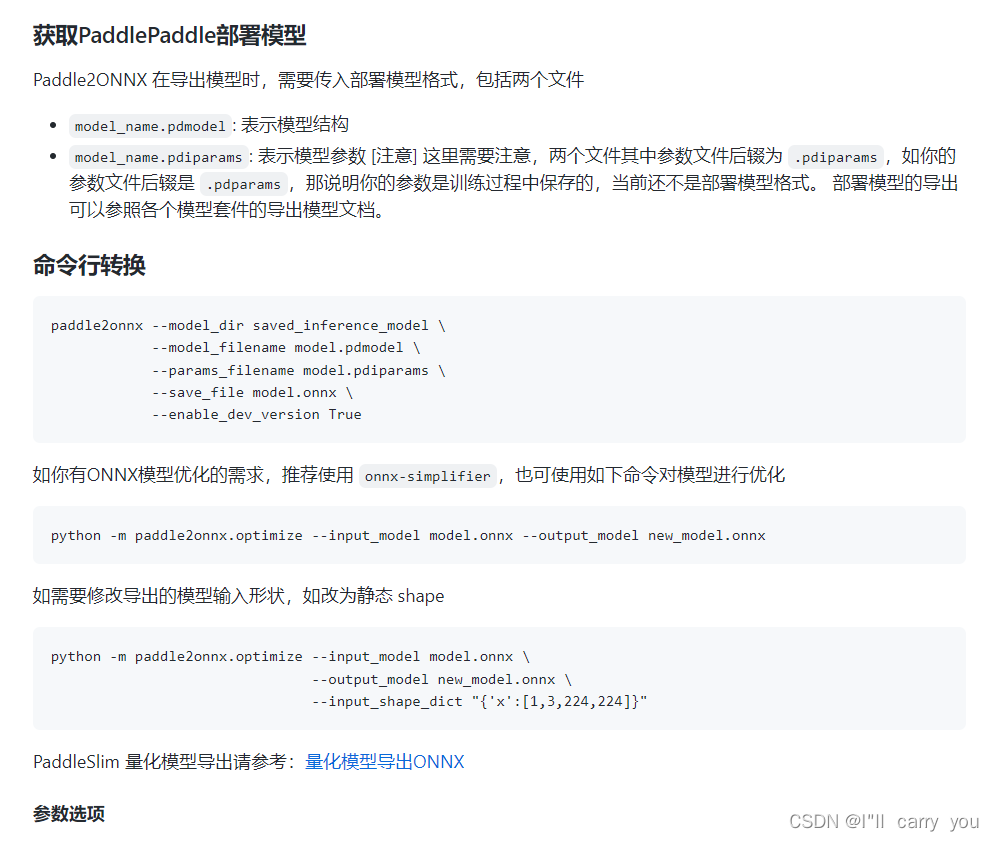This screenshot has height=841, width=994.
Task: Open the 量化模型导出ONNX hyperlink
Action: (386, 761)
